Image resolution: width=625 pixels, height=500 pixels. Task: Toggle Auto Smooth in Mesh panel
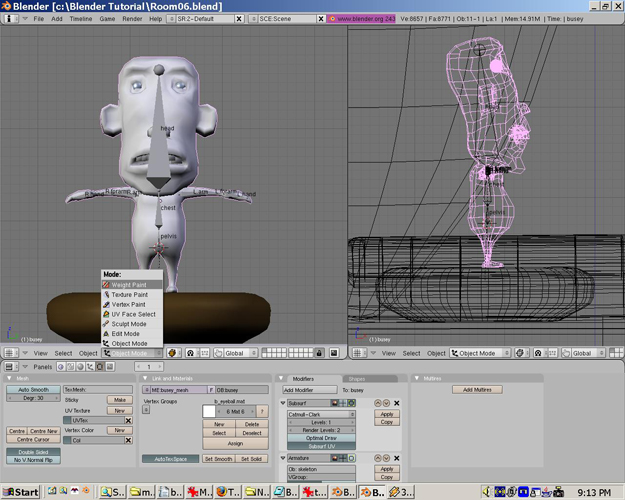(x=32, y=389)
